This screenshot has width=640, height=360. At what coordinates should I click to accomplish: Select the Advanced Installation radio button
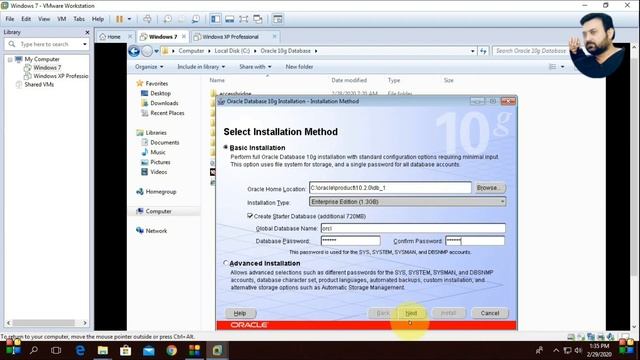pyautogui.click(x=226, y=263)
